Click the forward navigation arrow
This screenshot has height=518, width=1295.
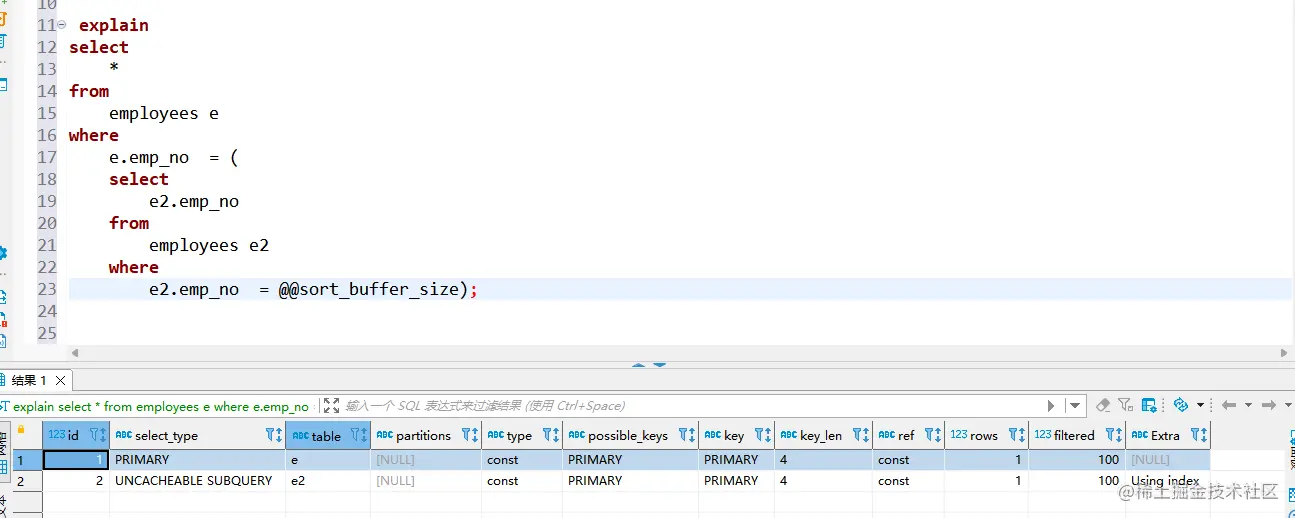point(1268,405)
